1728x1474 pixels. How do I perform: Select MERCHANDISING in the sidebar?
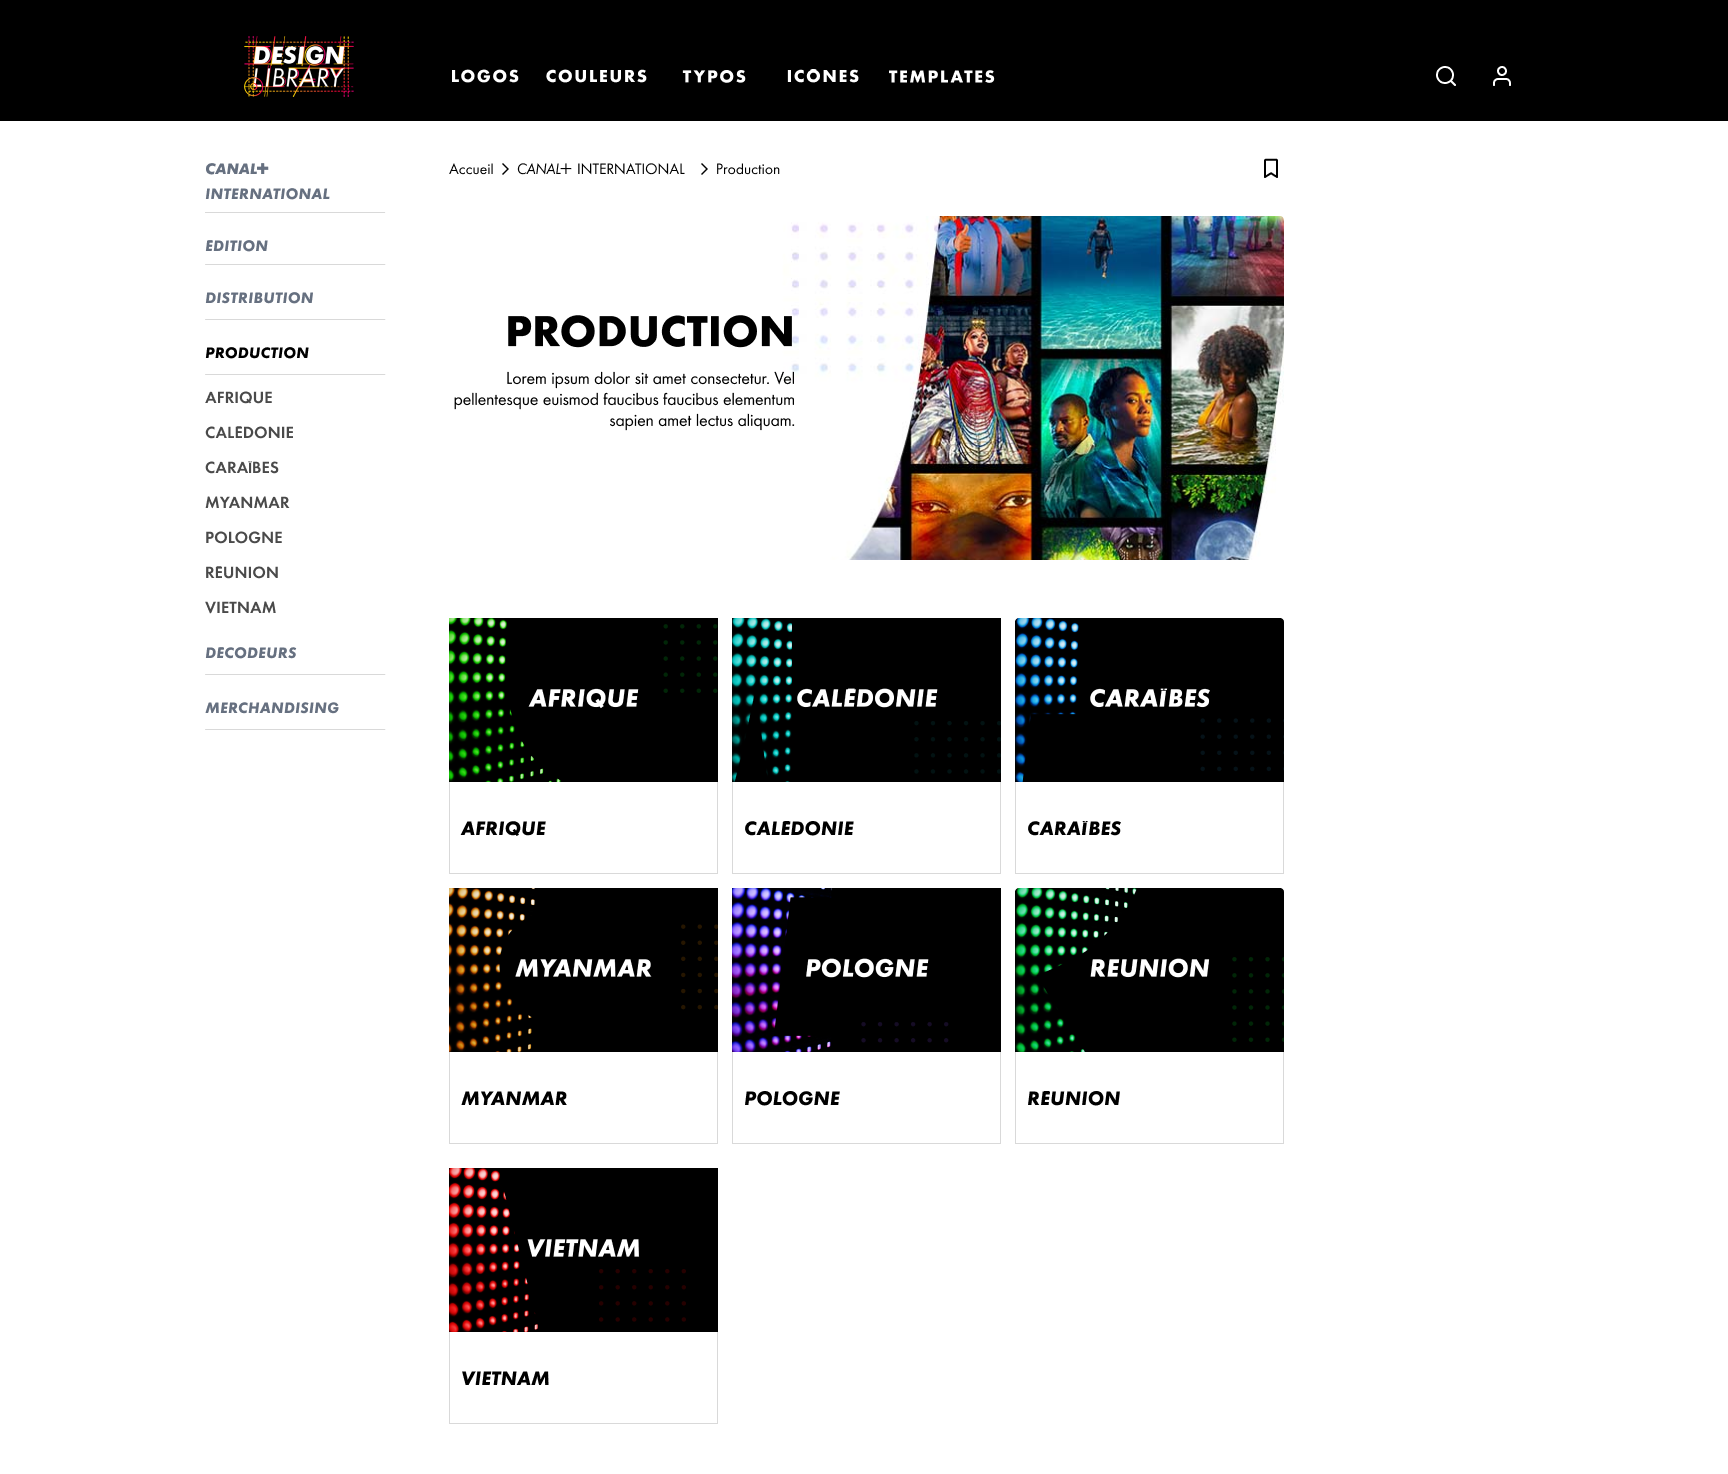pos(272,708)
